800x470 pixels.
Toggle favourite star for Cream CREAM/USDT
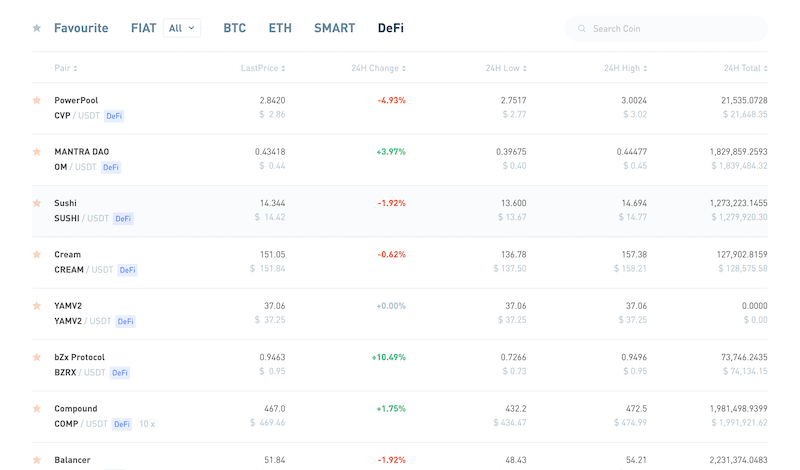click(x=37, y=255)
